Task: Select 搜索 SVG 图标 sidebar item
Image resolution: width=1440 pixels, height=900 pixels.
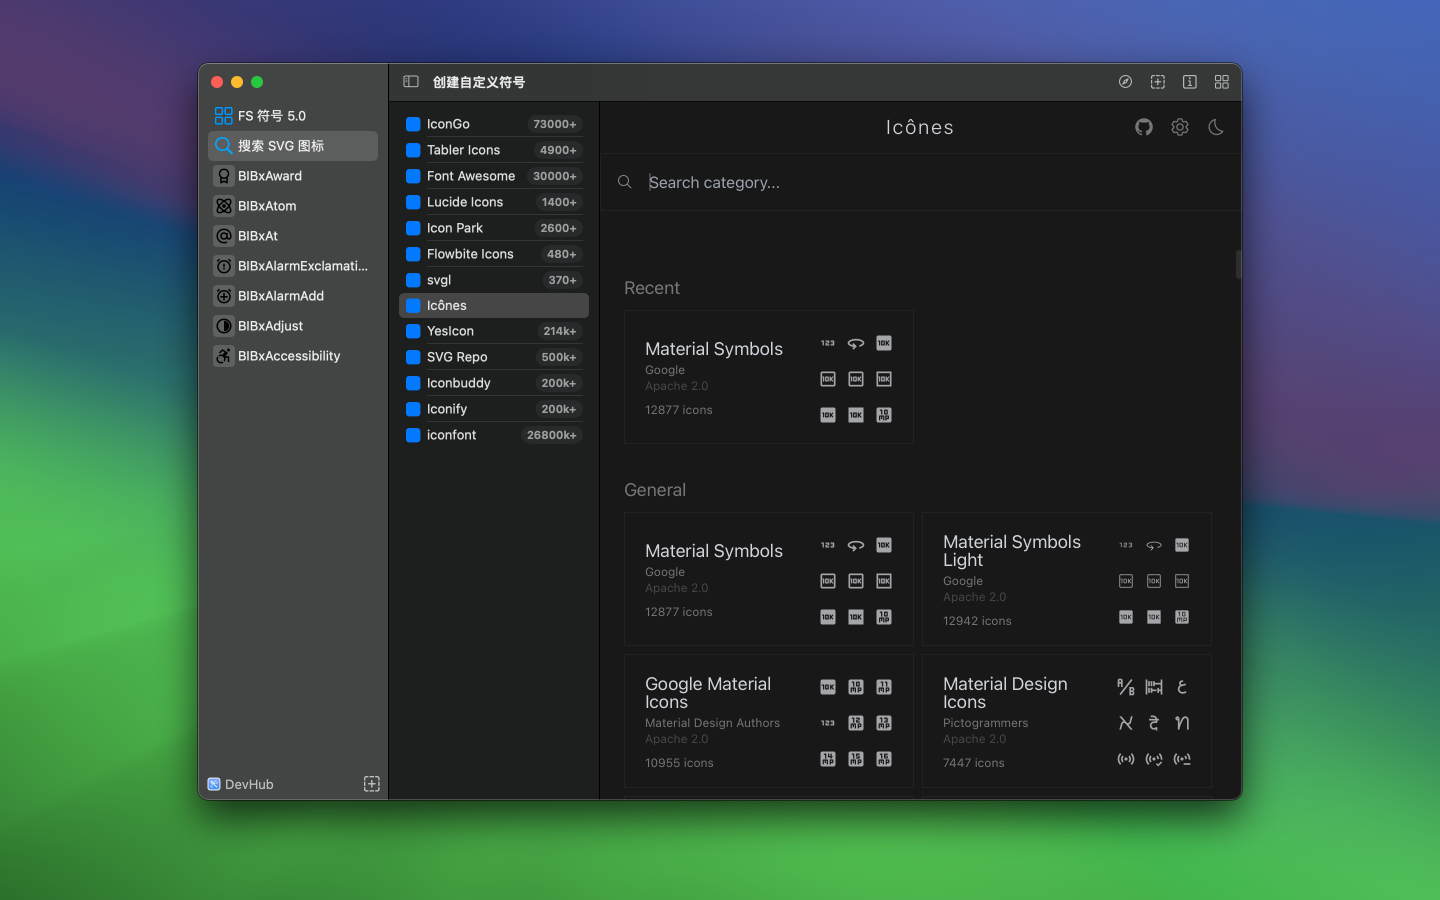Action: (x=293, y=146)
